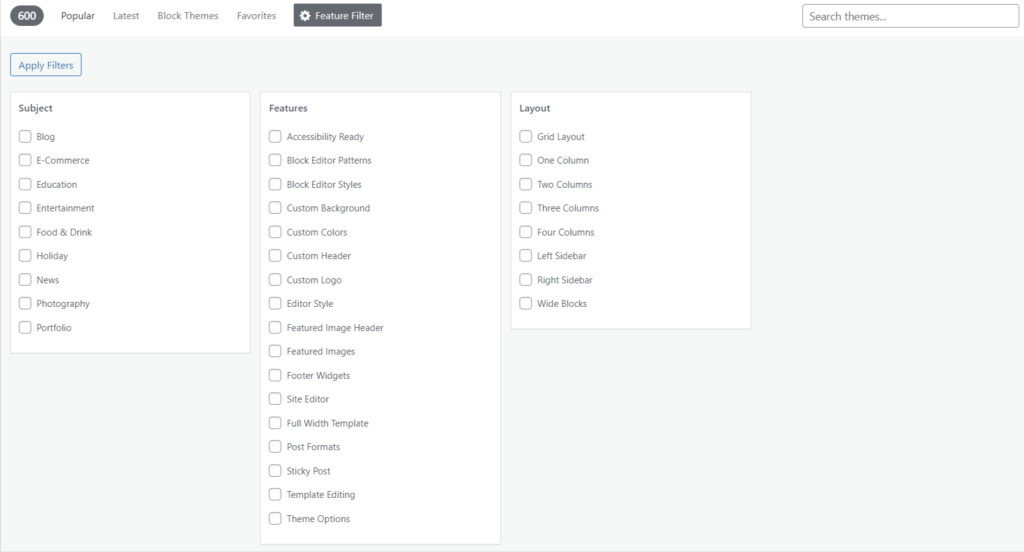Open the Block Themes tab

point(188,16)
